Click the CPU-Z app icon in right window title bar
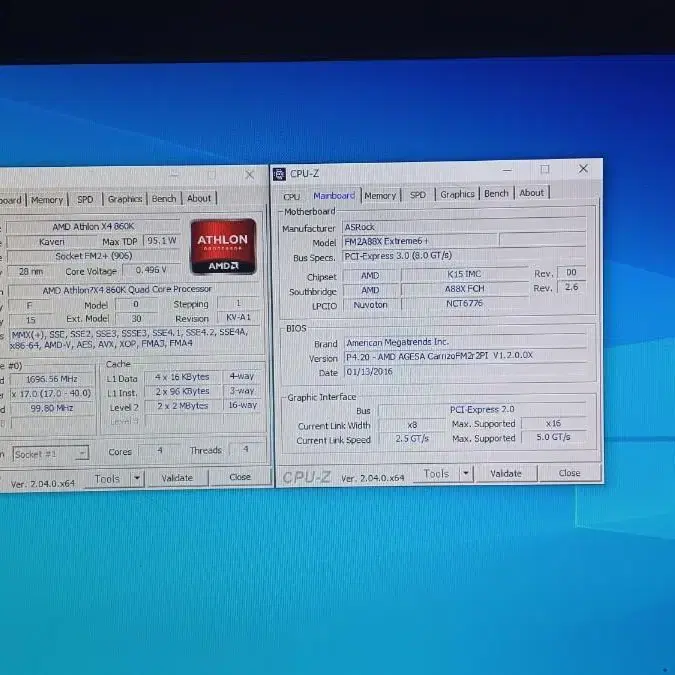The width and height of the screenshot is (675, 675). click(279, 174)
